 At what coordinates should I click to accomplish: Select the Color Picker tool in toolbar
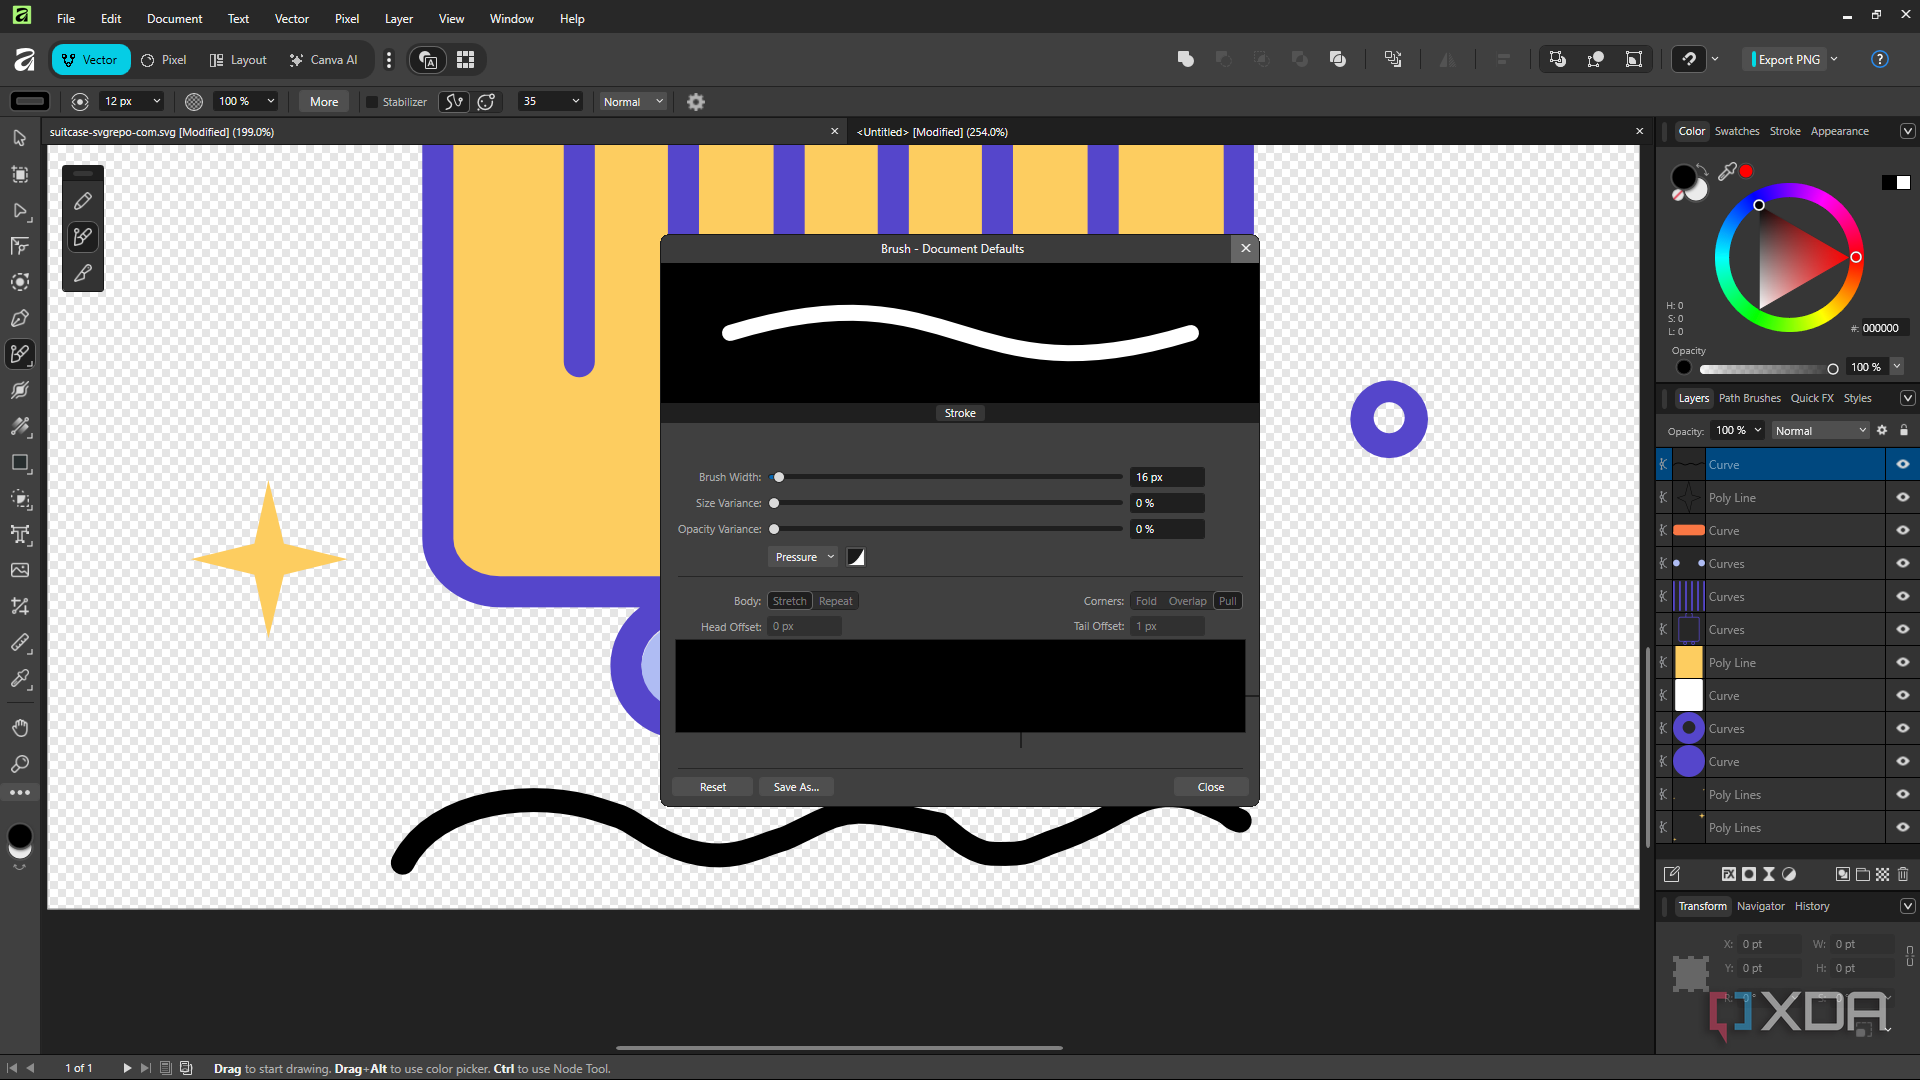tap(19, 678)
